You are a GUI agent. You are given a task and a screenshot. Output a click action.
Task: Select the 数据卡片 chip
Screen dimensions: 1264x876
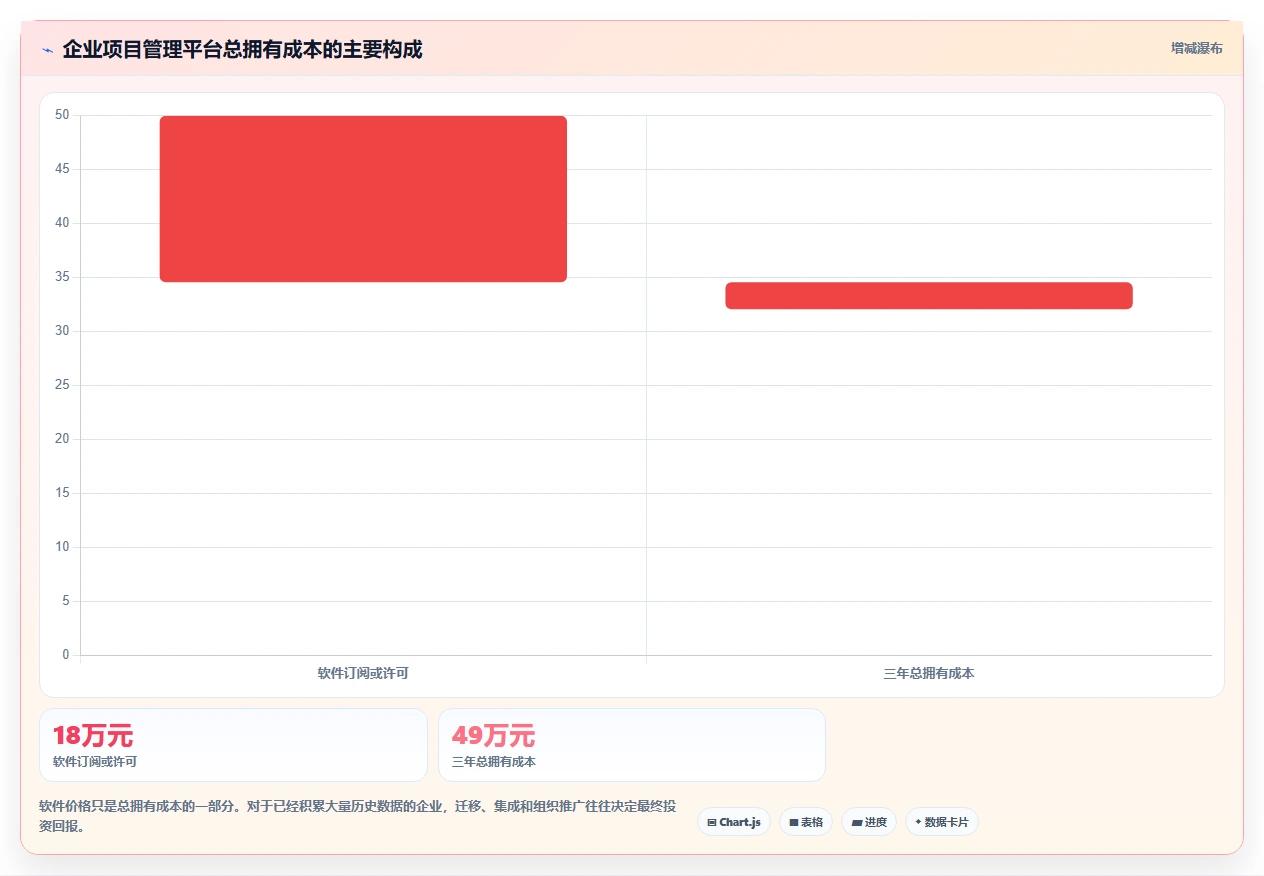pyautogui.click(x=942, y=822)
